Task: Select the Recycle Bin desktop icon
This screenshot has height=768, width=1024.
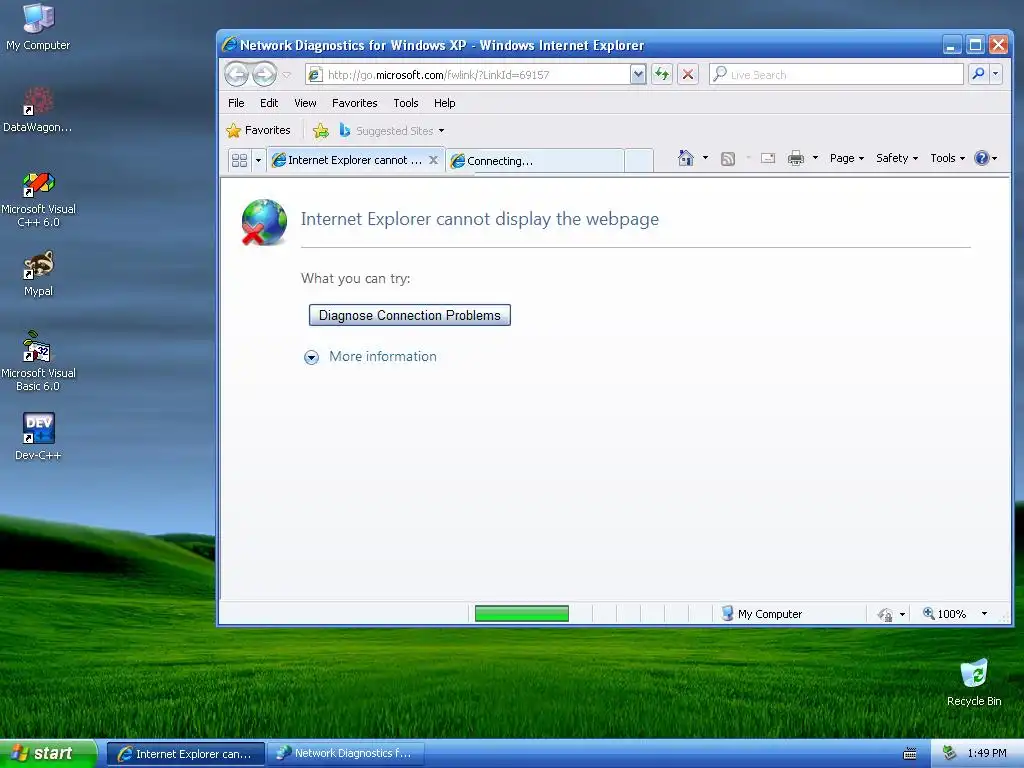Action: click(x=974, y=682)
